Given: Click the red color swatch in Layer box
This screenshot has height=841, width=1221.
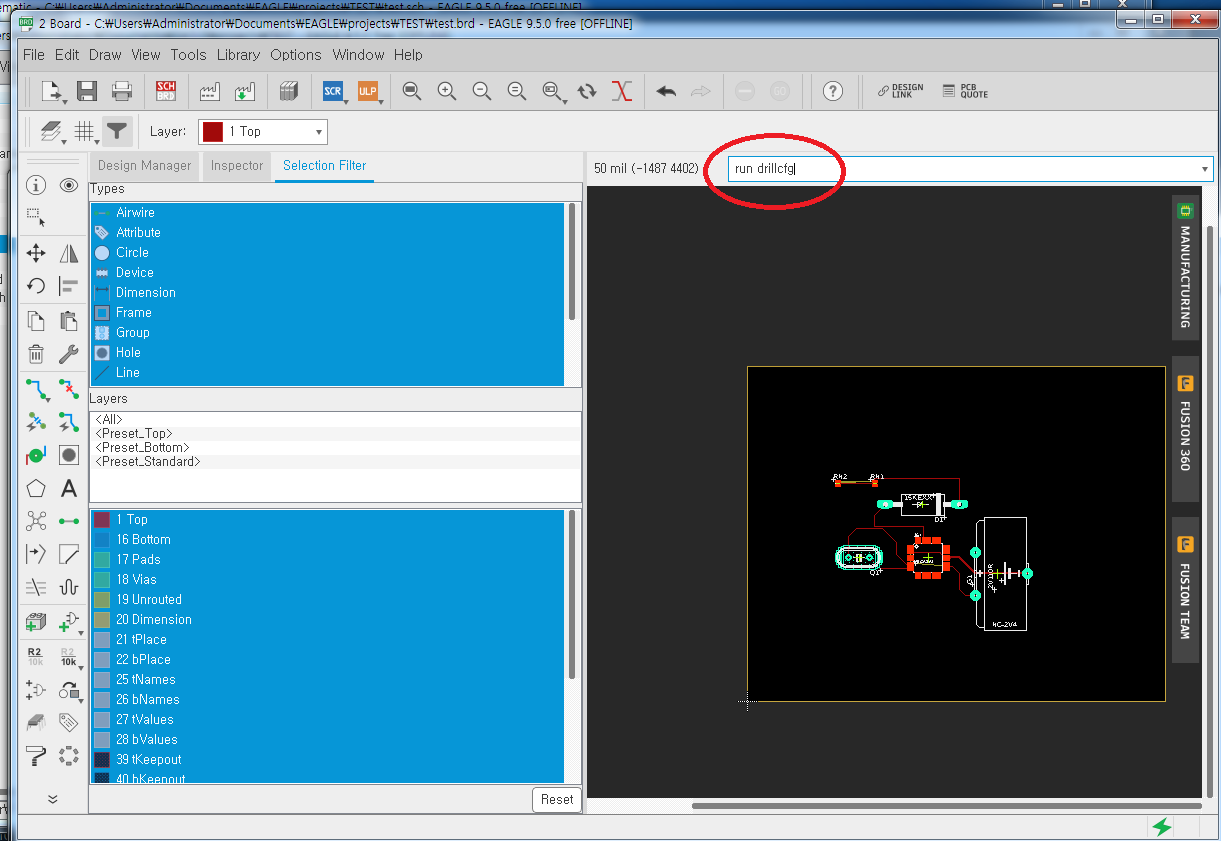Looking at the screenshot, I should [x=212, y=131].
